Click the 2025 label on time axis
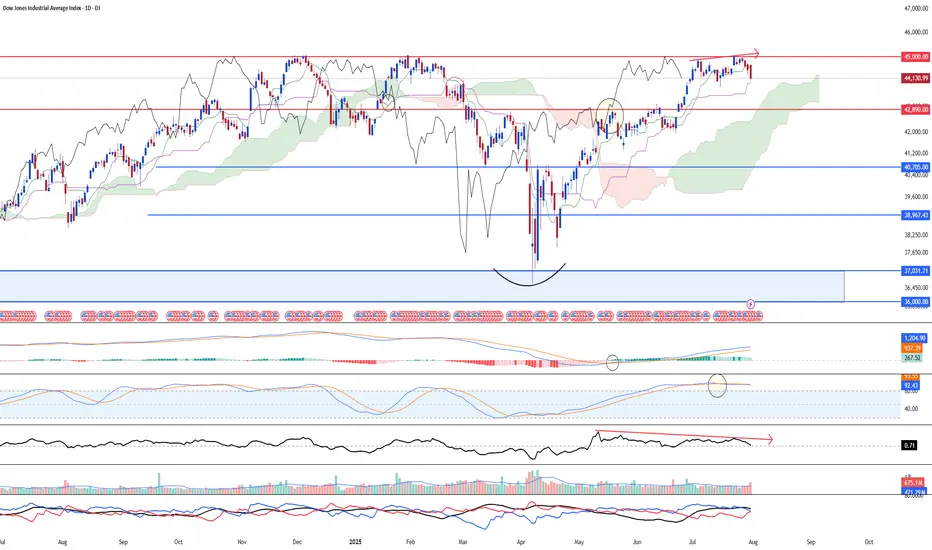Image resolution: width=932 pixels, height=550 pixels. click(355, 542)
